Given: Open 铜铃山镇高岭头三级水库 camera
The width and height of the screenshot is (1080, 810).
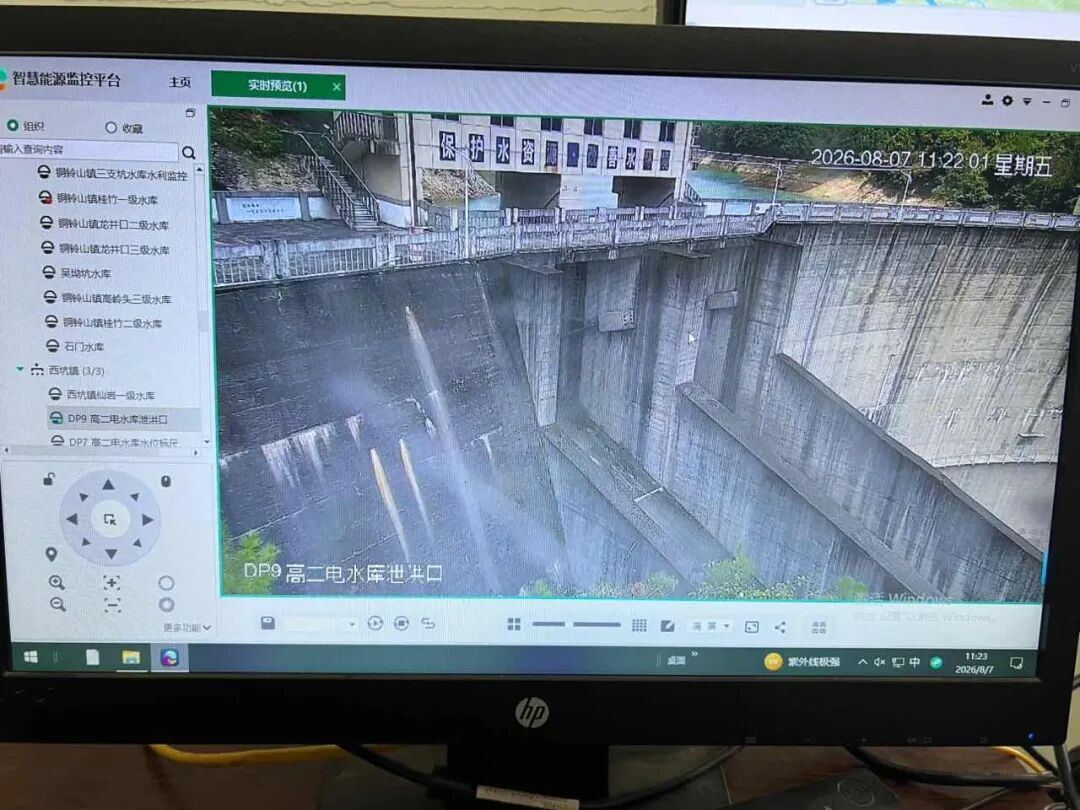Looking at the screenshot, I should pyautogui.click(x=107, y=298).
